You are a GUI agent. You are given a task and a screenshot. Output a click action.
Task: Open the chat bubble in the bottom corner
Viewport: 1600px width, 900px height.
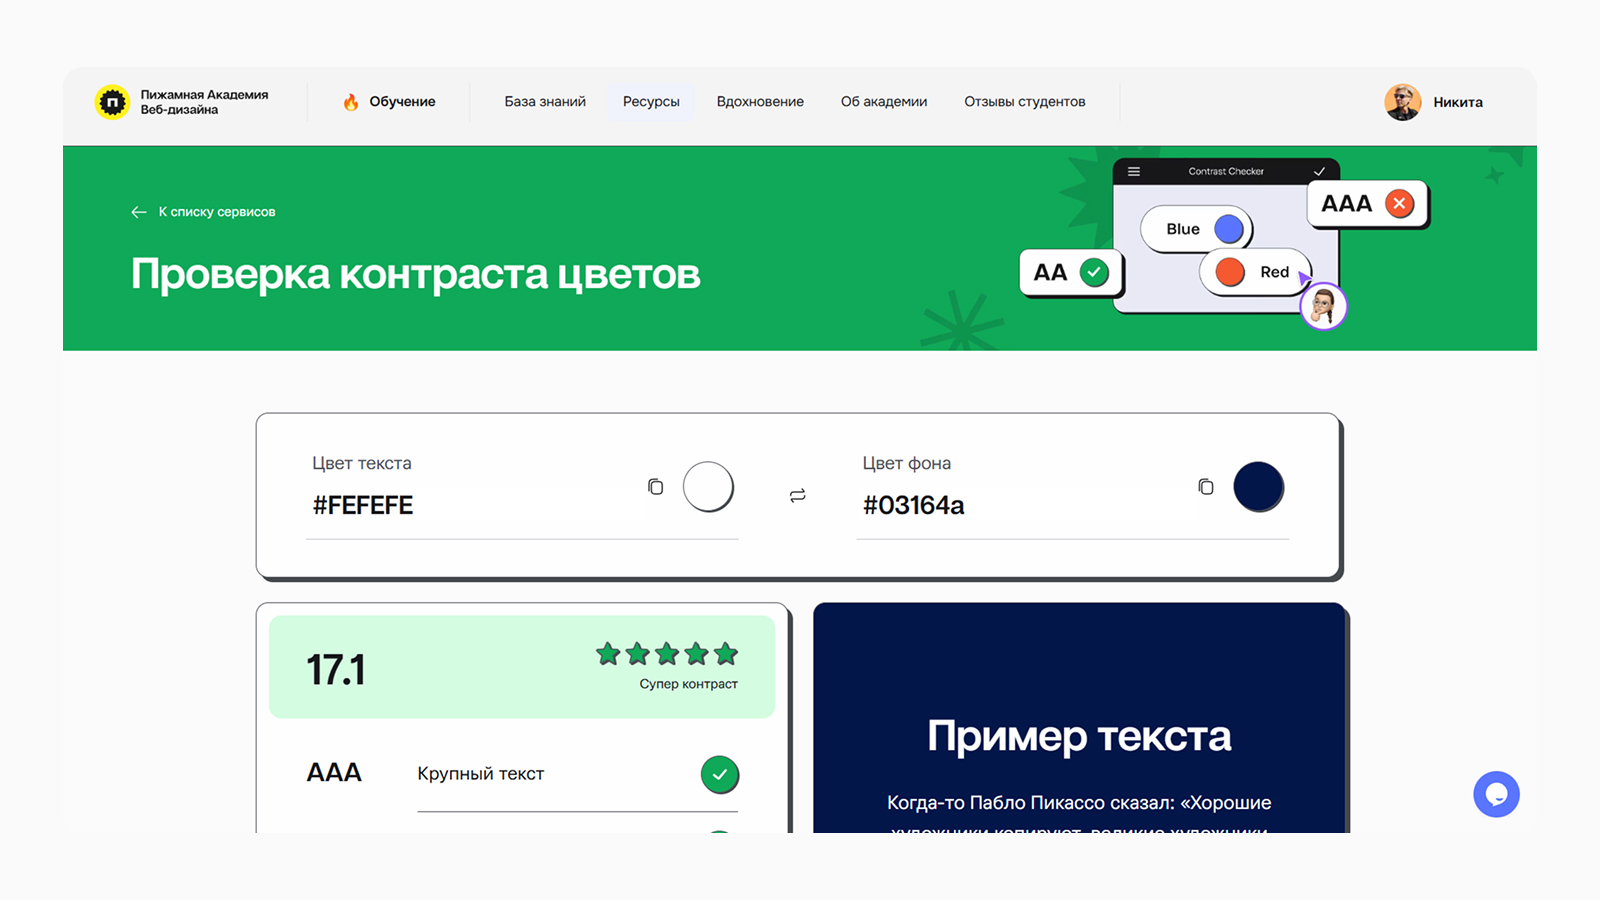point(1496,794)
